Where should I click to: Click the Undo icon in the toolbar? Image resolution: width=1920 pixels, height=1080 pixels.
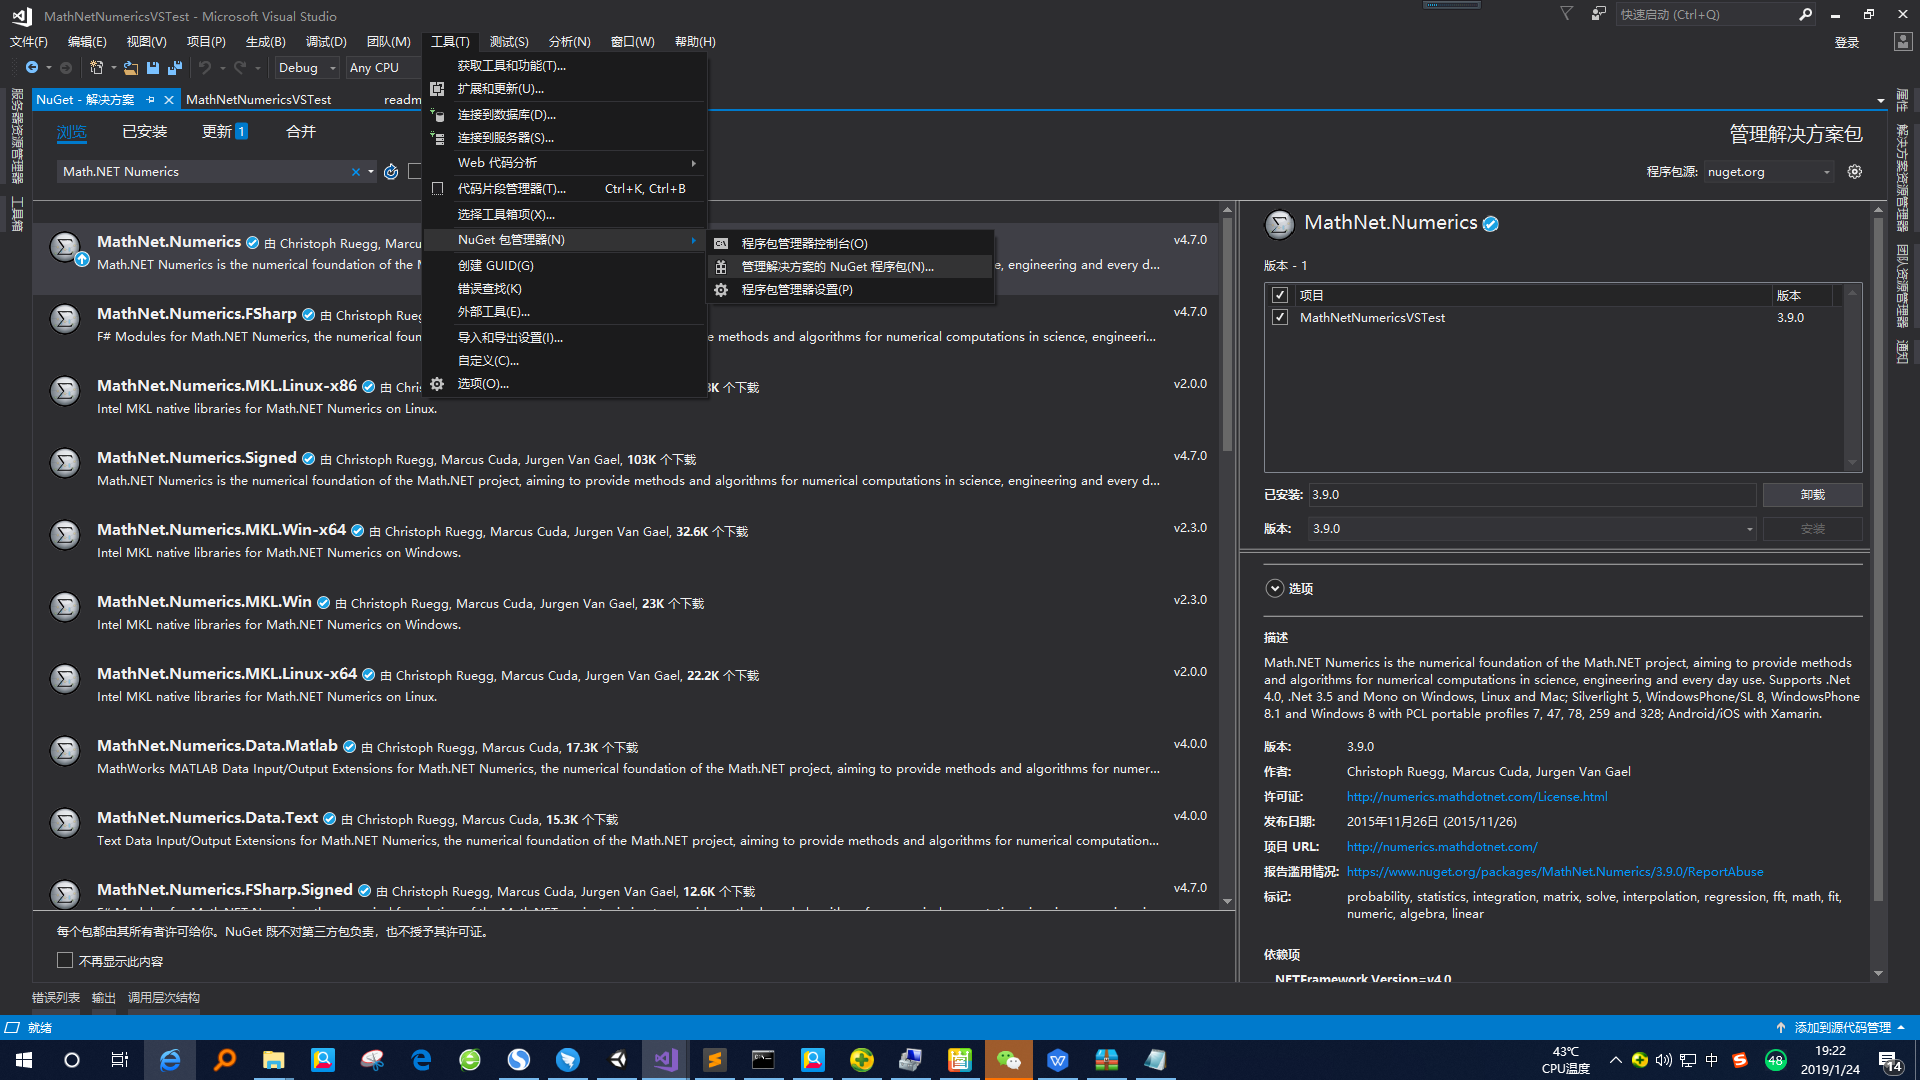pos(203,67)
